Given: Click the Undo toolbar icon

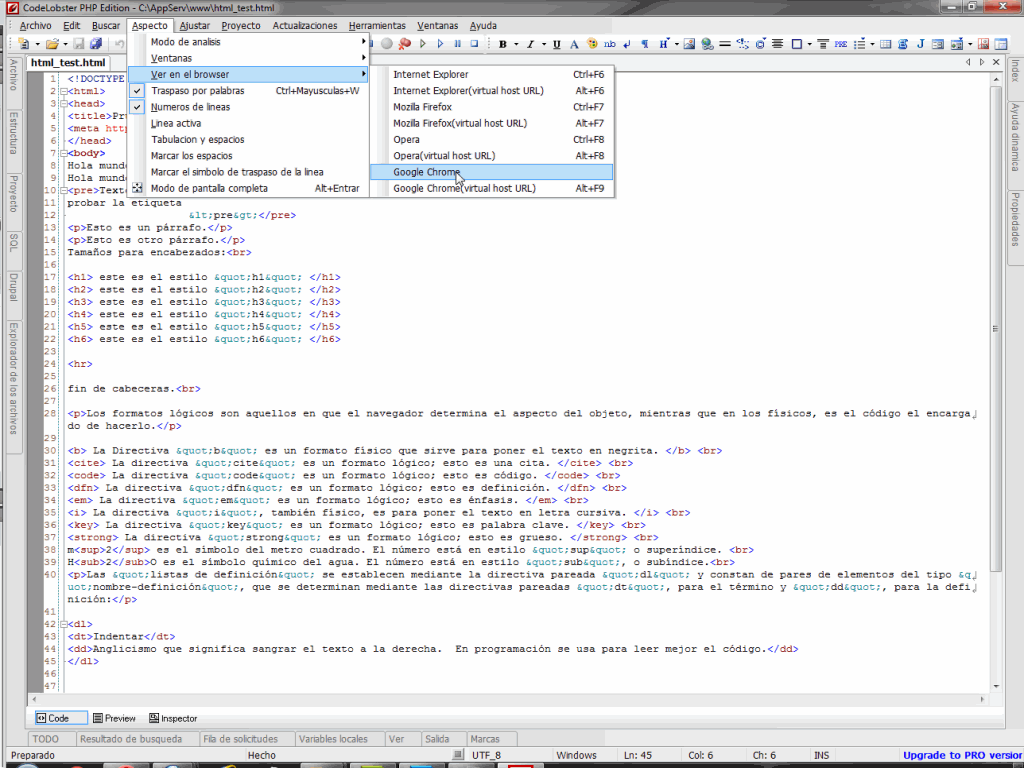Looking at the screenshot, I should point(120,44).
